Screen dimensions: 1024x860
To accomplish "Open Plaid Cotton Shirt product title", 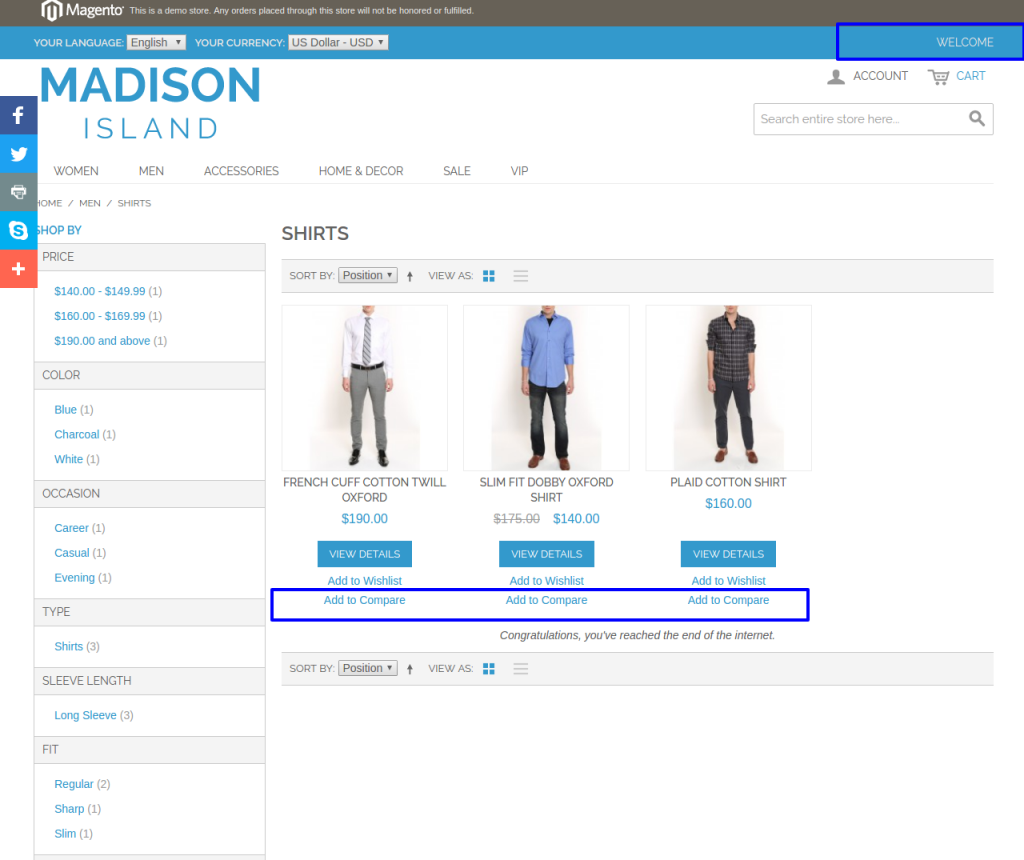I will pos(728,482).
